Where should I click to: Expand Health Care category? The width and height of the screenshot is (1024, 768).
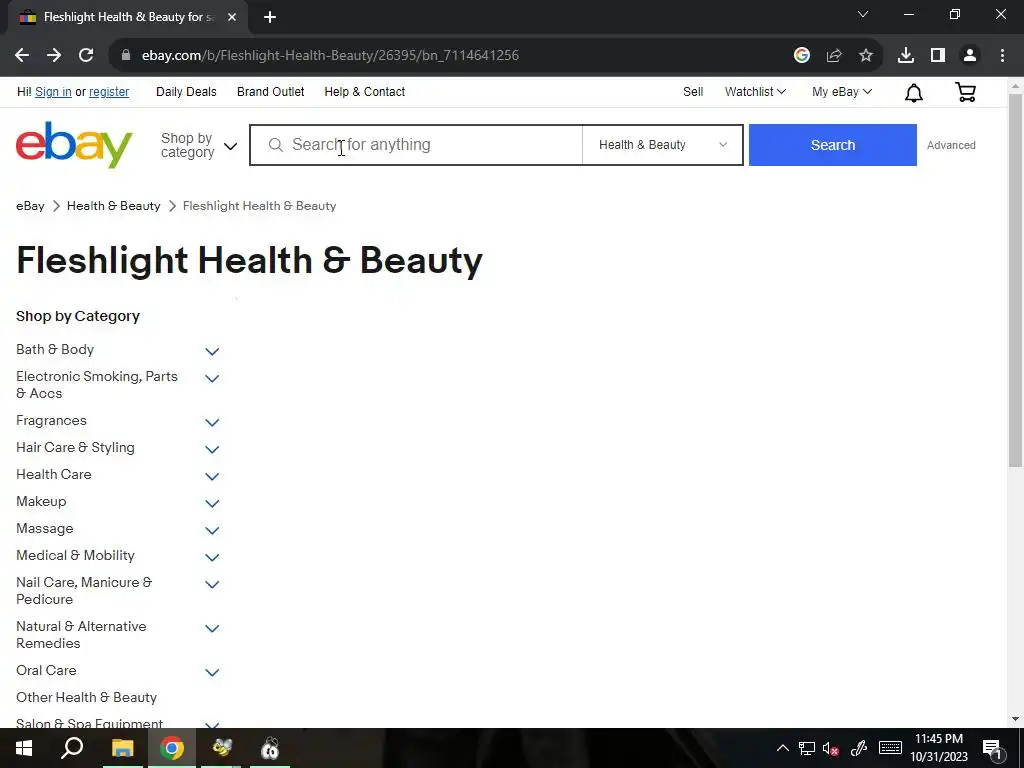[x=212, y=476]
